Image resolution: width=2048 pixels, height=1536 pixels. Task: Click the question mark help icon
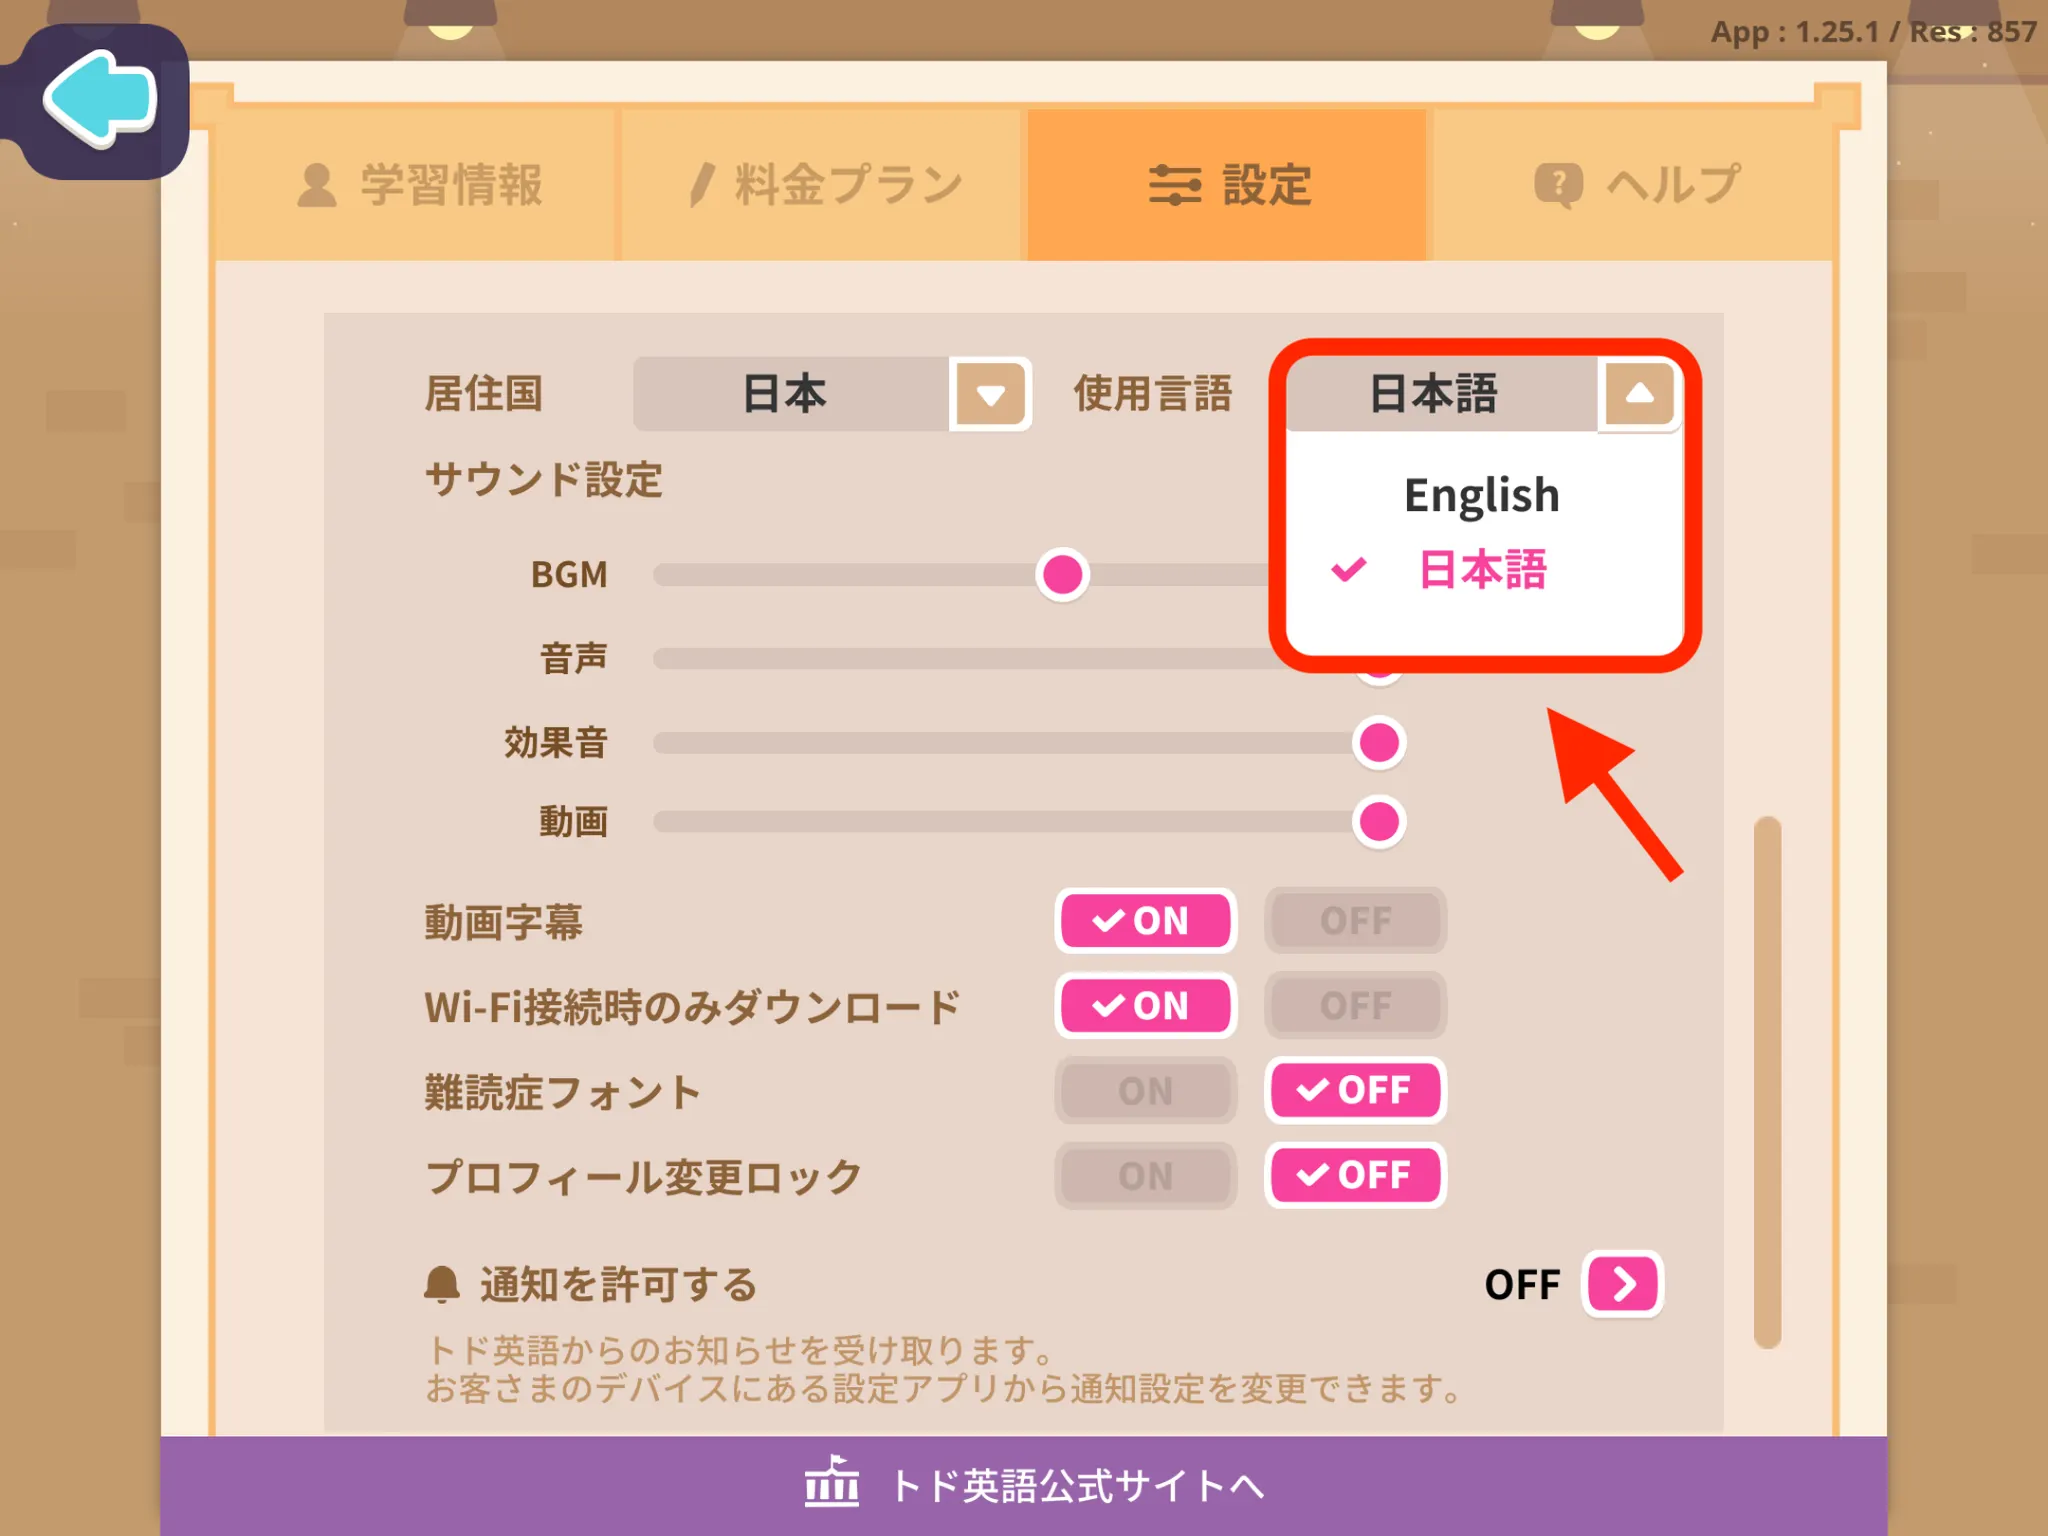click(x=1557, y=185)
